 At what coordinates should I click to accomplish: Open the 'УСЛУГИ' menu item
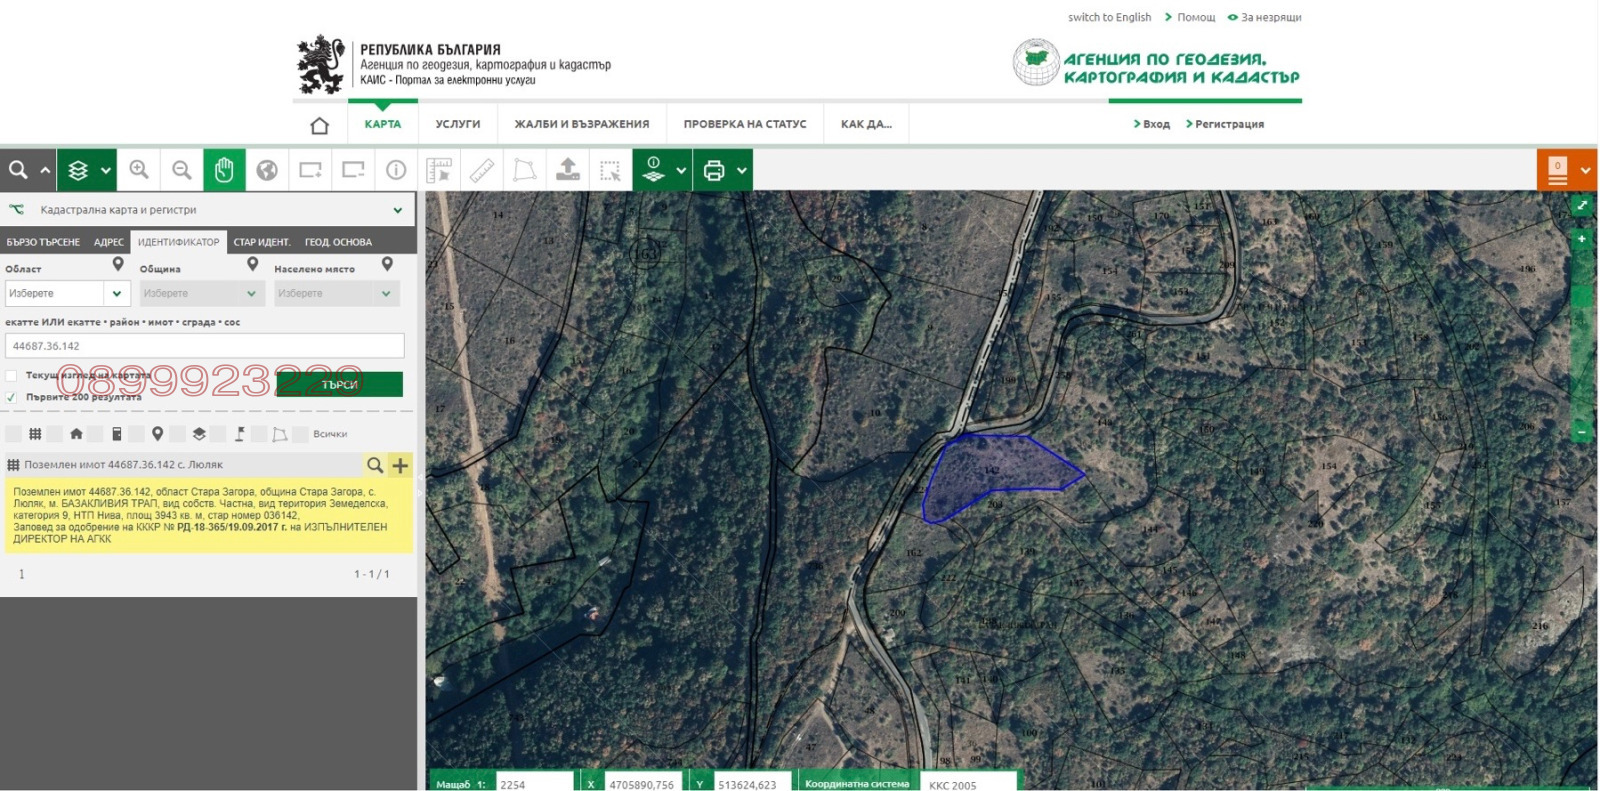(458, 124)
